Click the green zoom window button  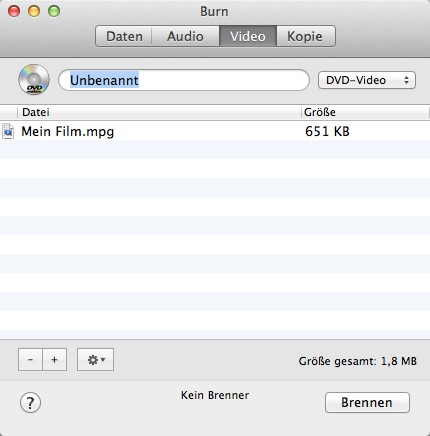click(54, 11)
